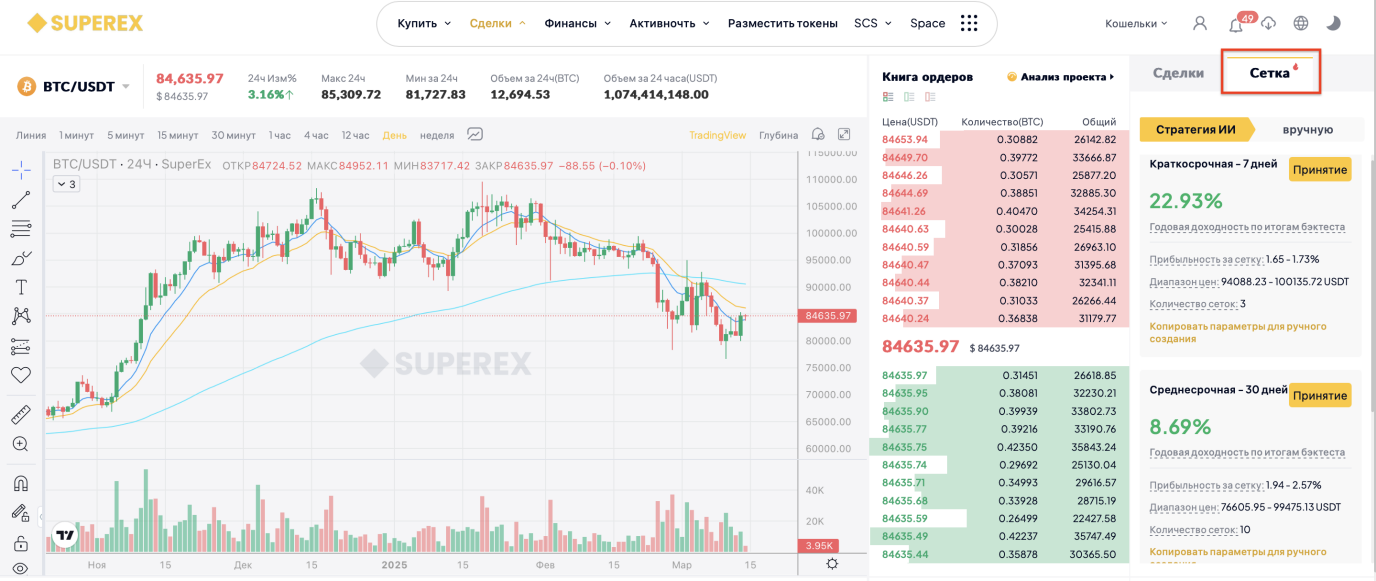The height and width of the screenshot is (581, 1376).
Task: Click Принятие for the 7-day strategy
Action: click(1320, 169)
